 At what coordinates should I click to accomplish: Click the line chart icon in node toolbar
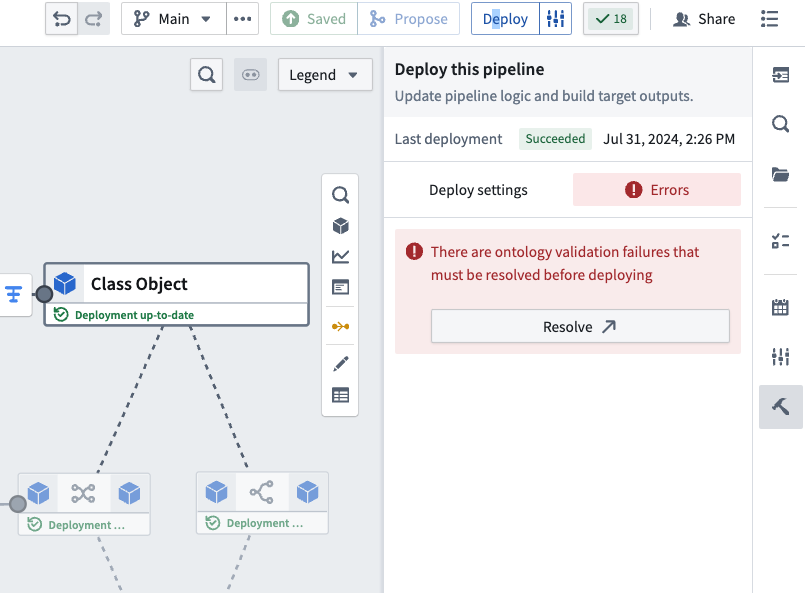(340, 257)
